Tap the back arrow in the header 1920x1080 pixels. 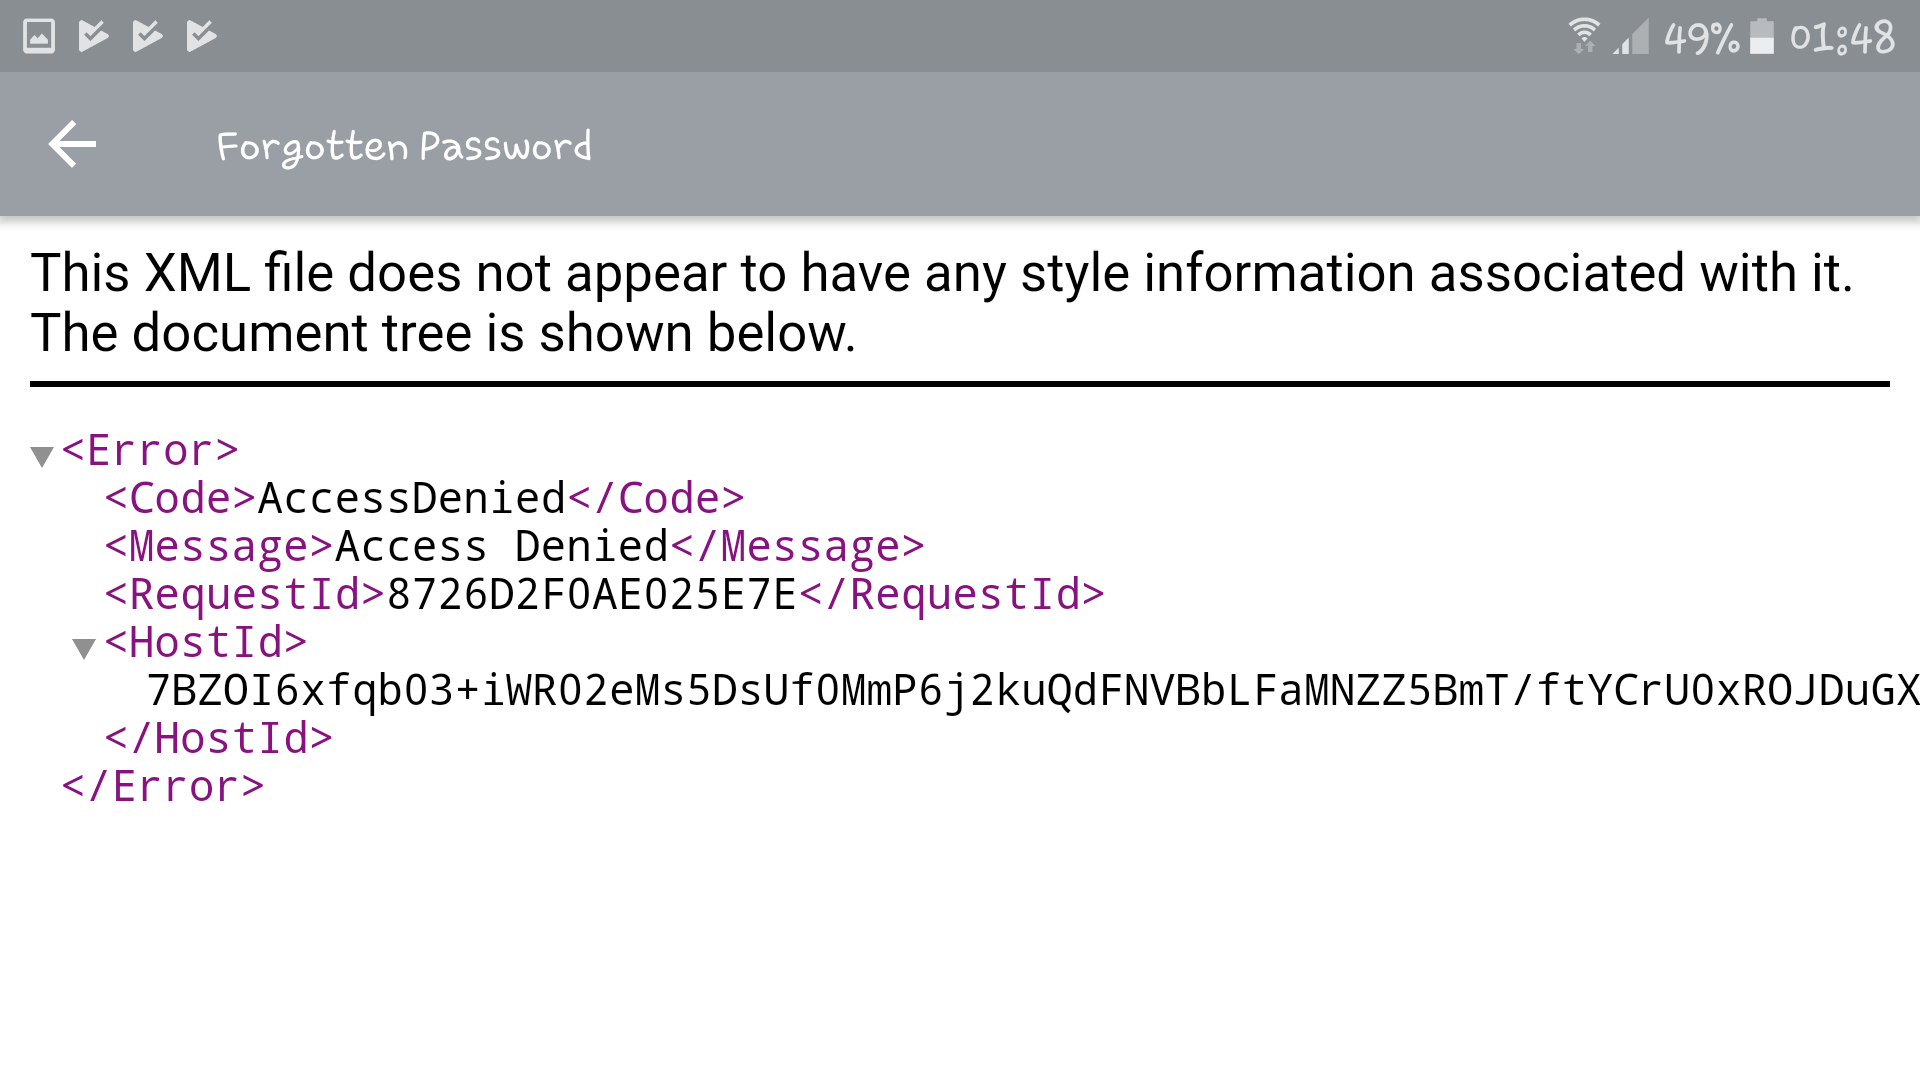coord(72,145)
